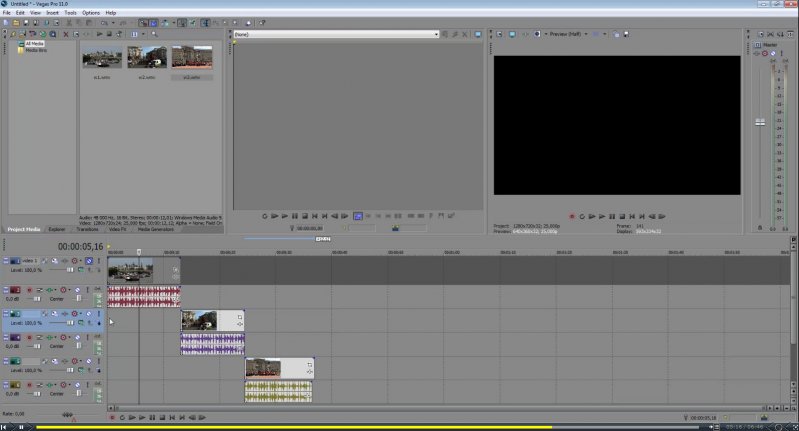This screenshot has width=799, height=431.
Task: Select the All Media folder
Action: tap(34, 44)
